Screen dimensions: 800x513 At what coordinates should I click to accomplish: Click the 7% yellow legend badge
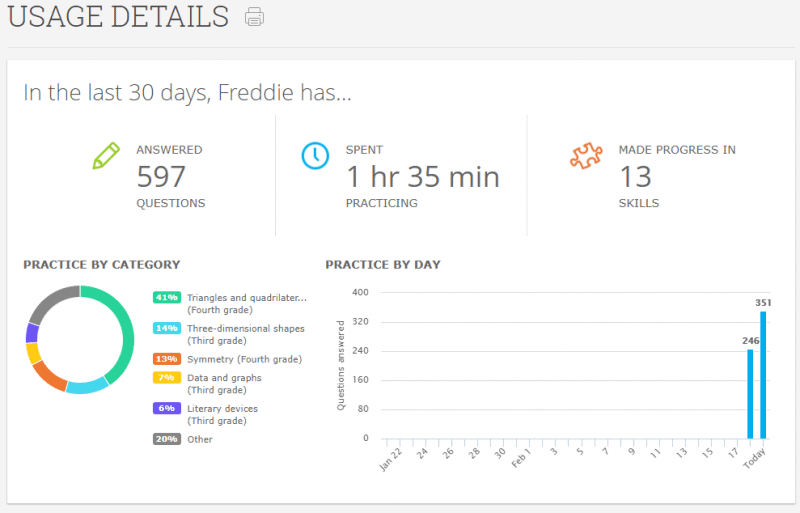[x=166, y=378]
